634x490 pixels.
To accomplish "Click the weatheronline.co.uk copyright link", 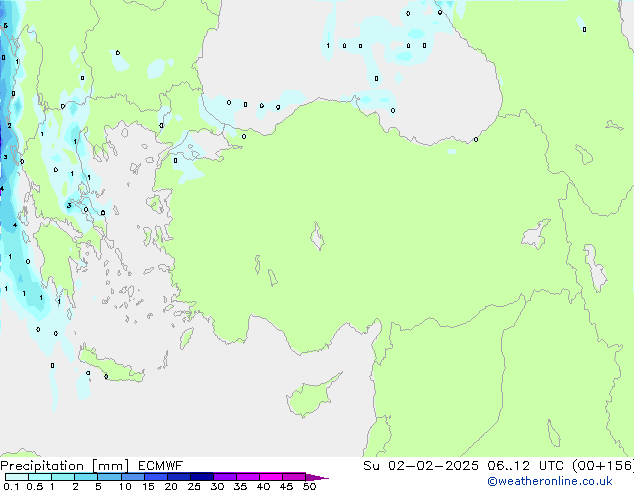I will point(550,481).
